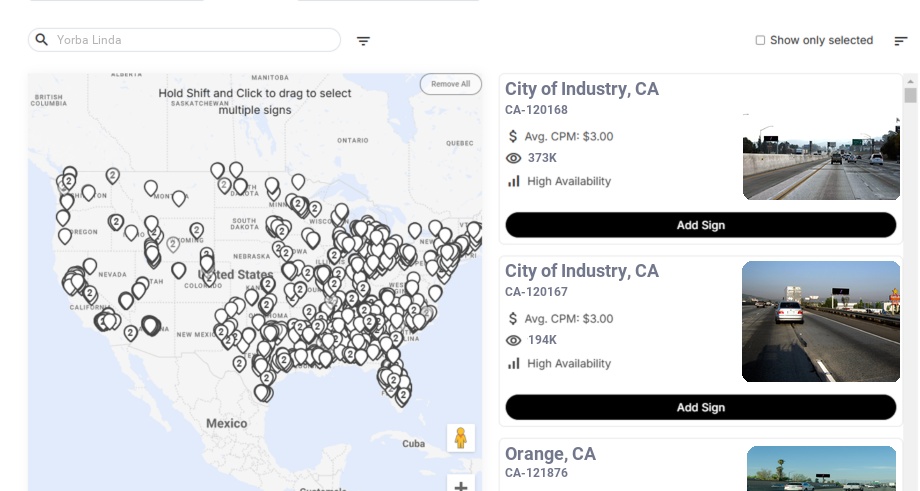Click the filter icon beside the search box

tap(364, 41)
